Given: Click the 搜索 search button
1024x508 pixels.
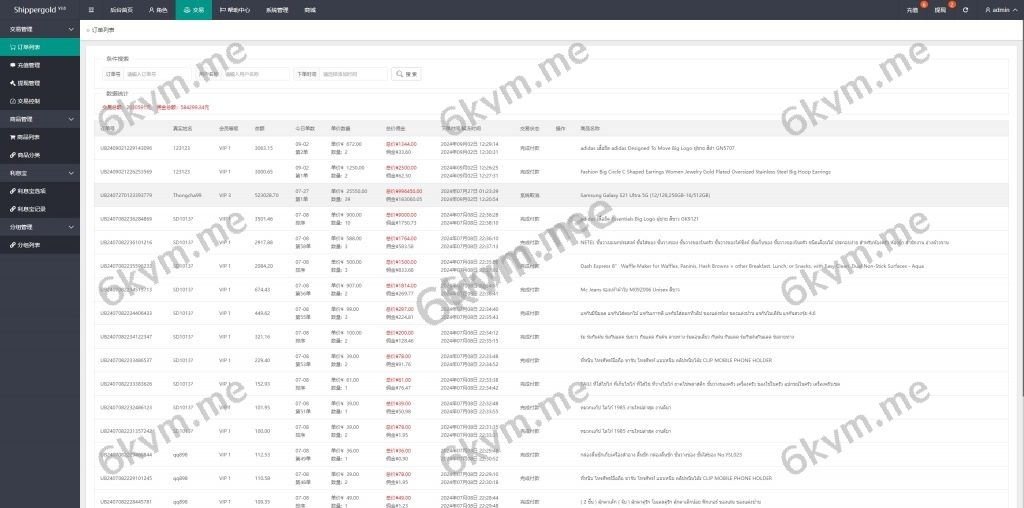Looking at the screenshot, I should 407,74.
